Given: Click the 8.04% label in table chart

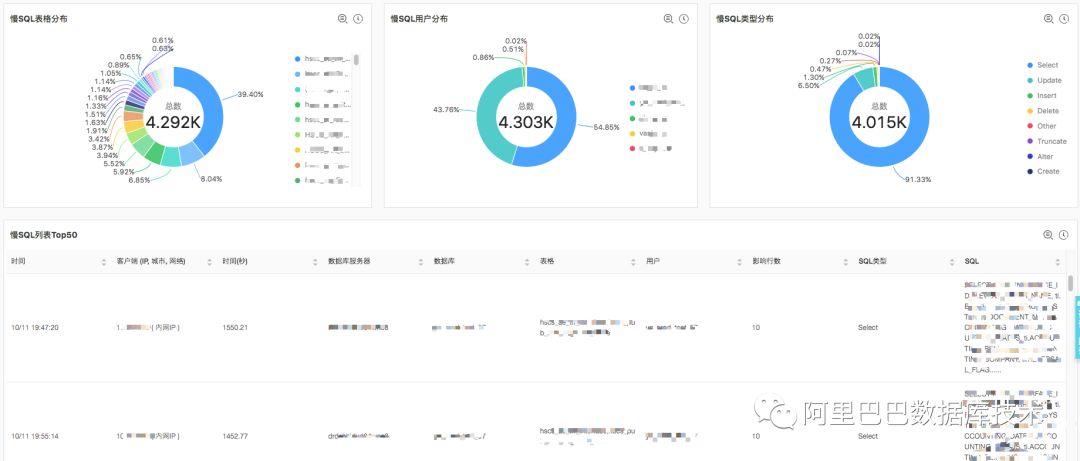Looking at the screenshot, I should (211, 179).
